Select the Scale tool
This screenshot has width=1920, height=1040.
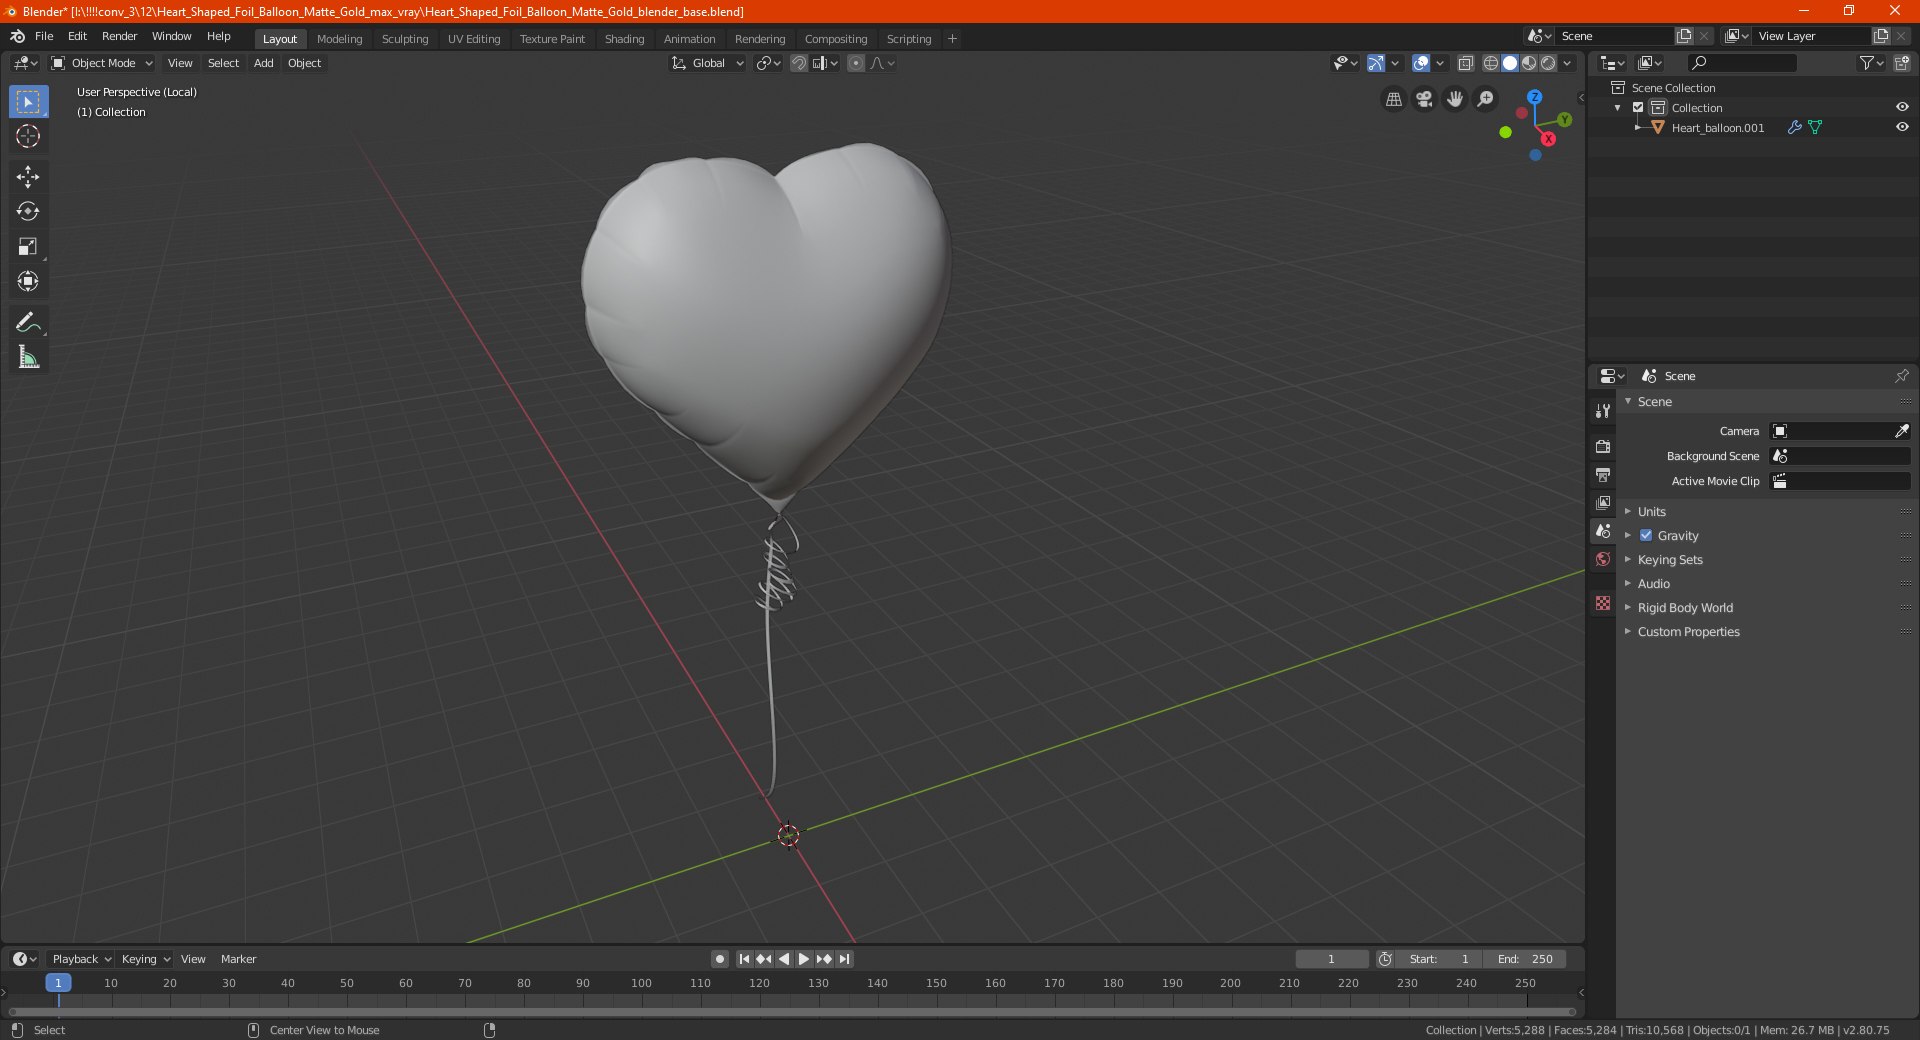pyautogui.click(x=28, y=247)
